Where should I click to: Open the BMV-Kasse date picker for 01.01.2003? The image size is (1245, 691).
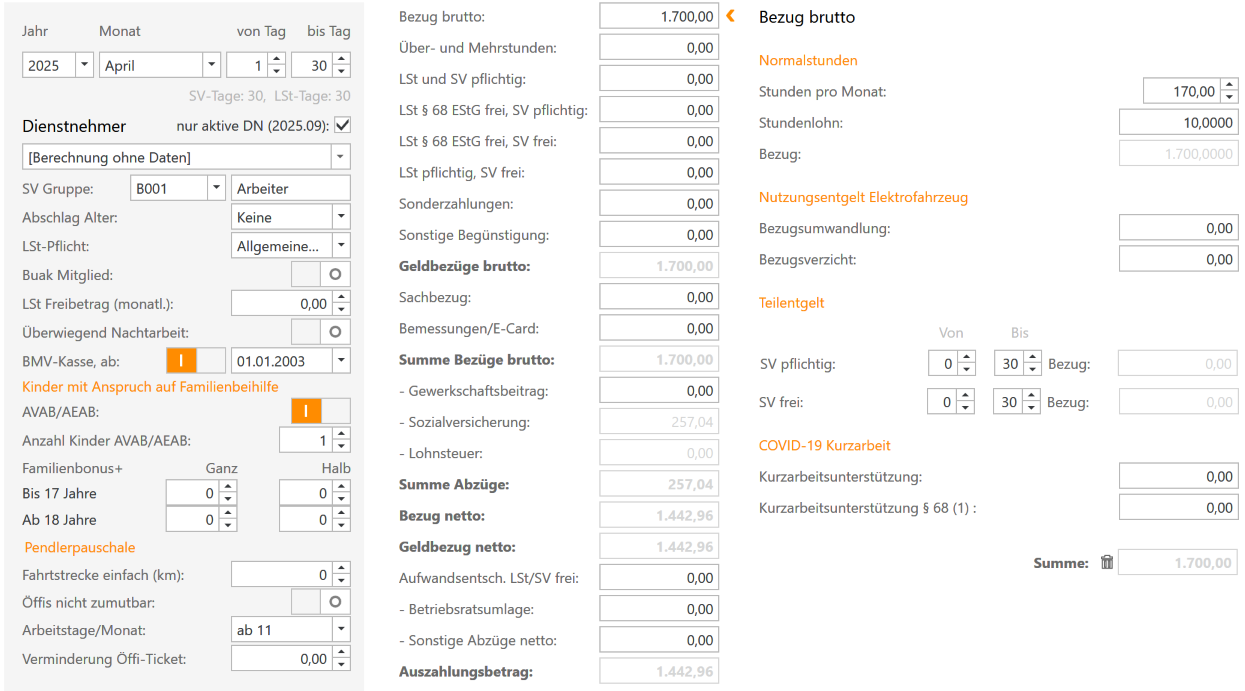pyautogui.click(x=340, y=360)
